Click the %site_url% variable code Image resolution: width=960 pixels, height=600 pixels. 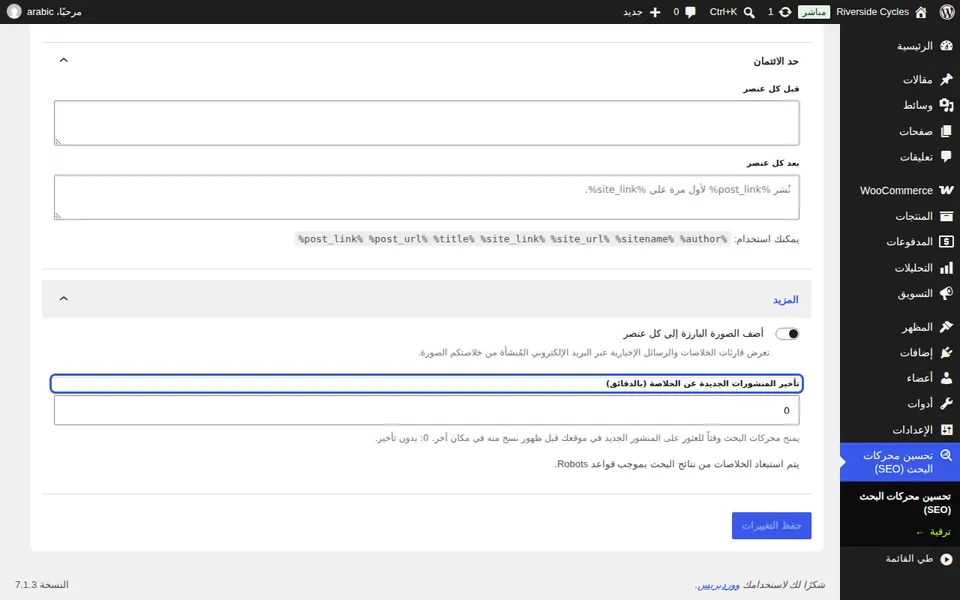coord(580,239)
